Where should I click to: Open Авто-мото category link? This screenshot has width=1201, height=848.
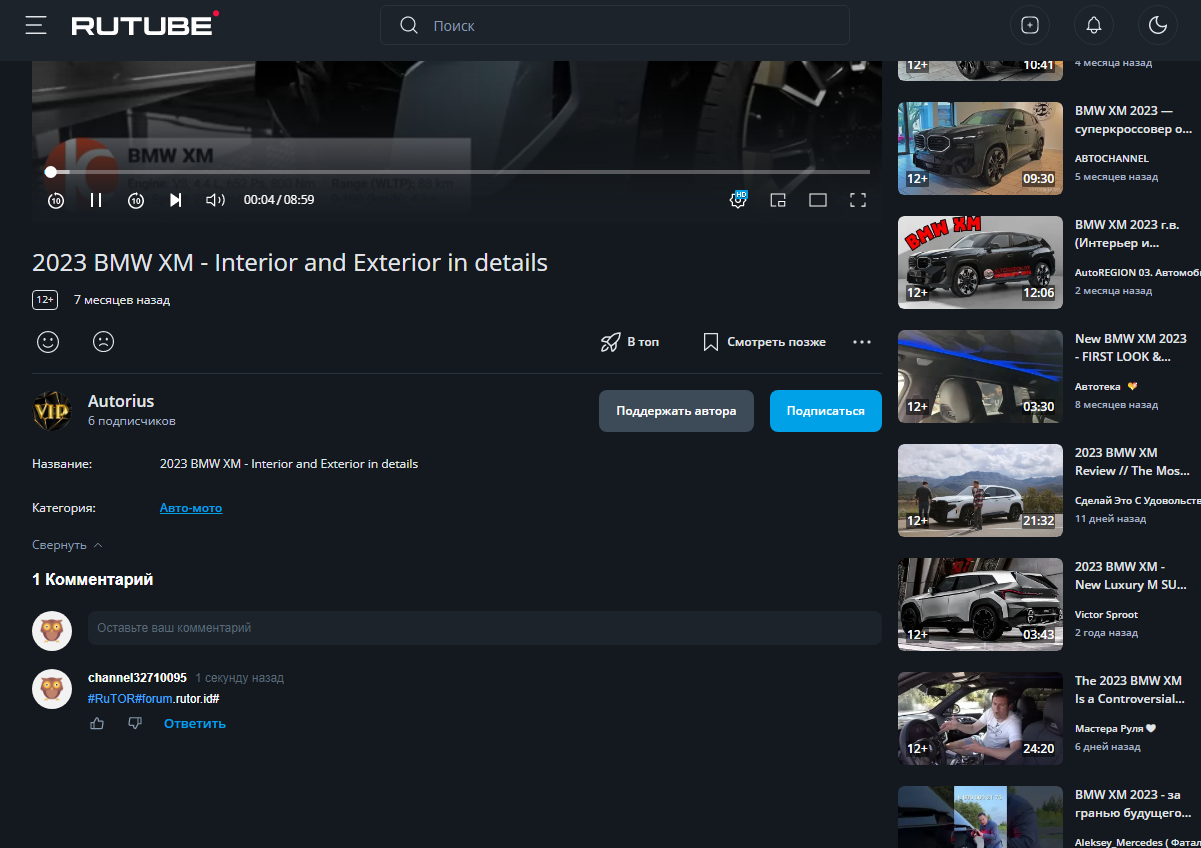tap(191, 508)
